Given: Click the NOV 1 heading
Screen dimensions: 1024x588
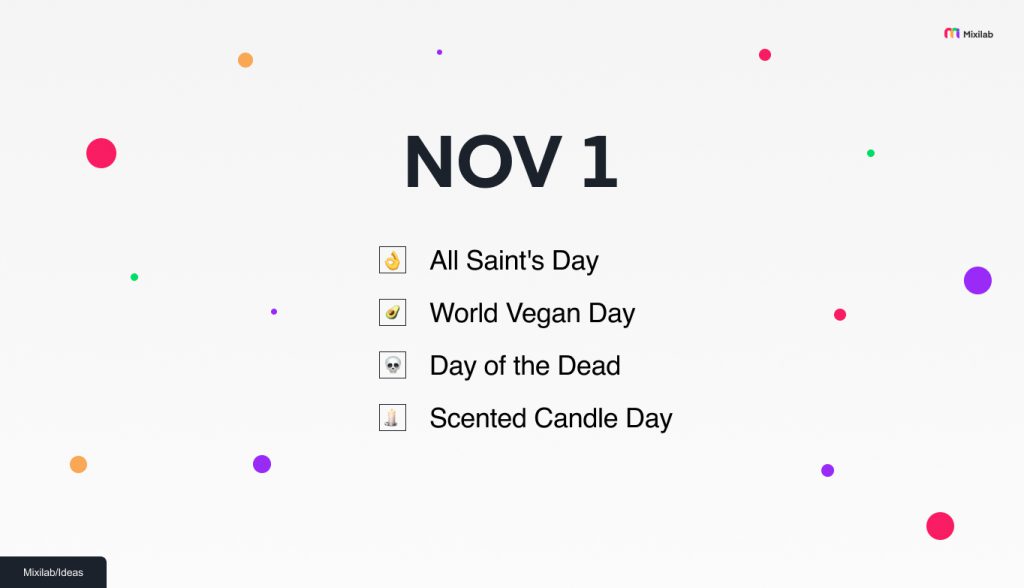Looking at the screenshot, I should [x=511, y=161].
